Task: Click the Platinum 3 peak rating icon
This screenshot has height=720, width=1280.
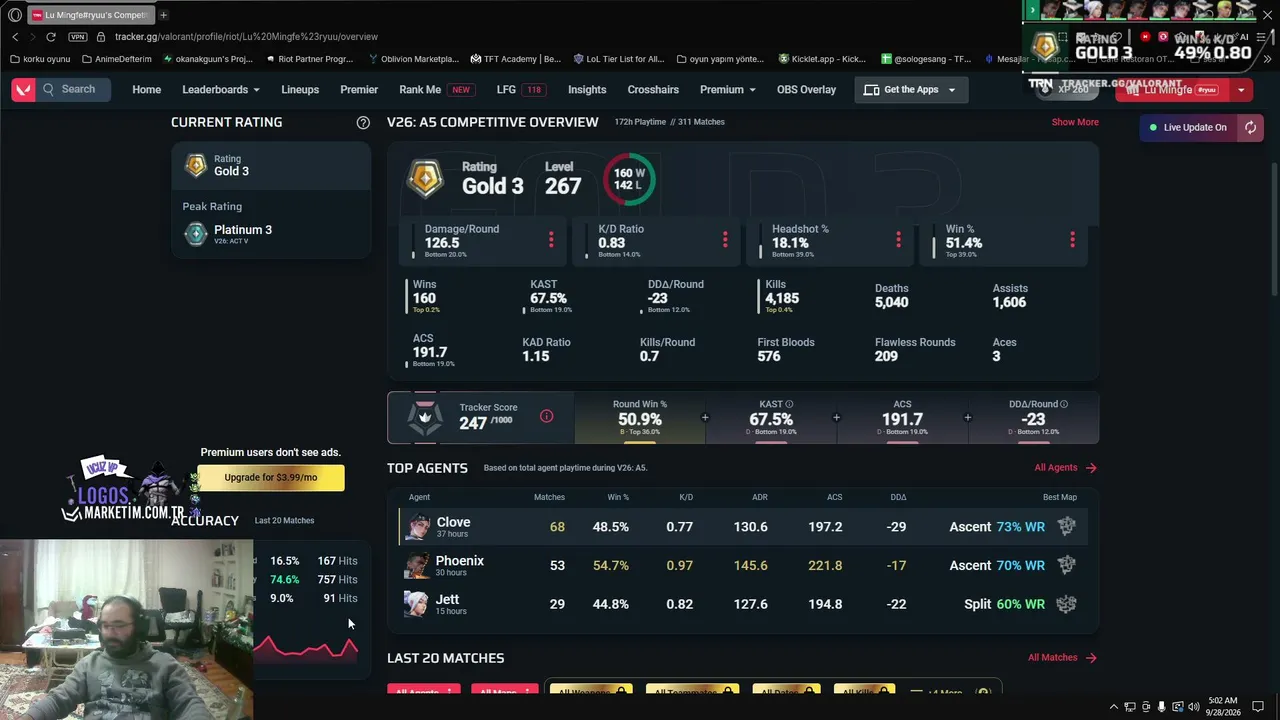Action: (x=196, y=234)
